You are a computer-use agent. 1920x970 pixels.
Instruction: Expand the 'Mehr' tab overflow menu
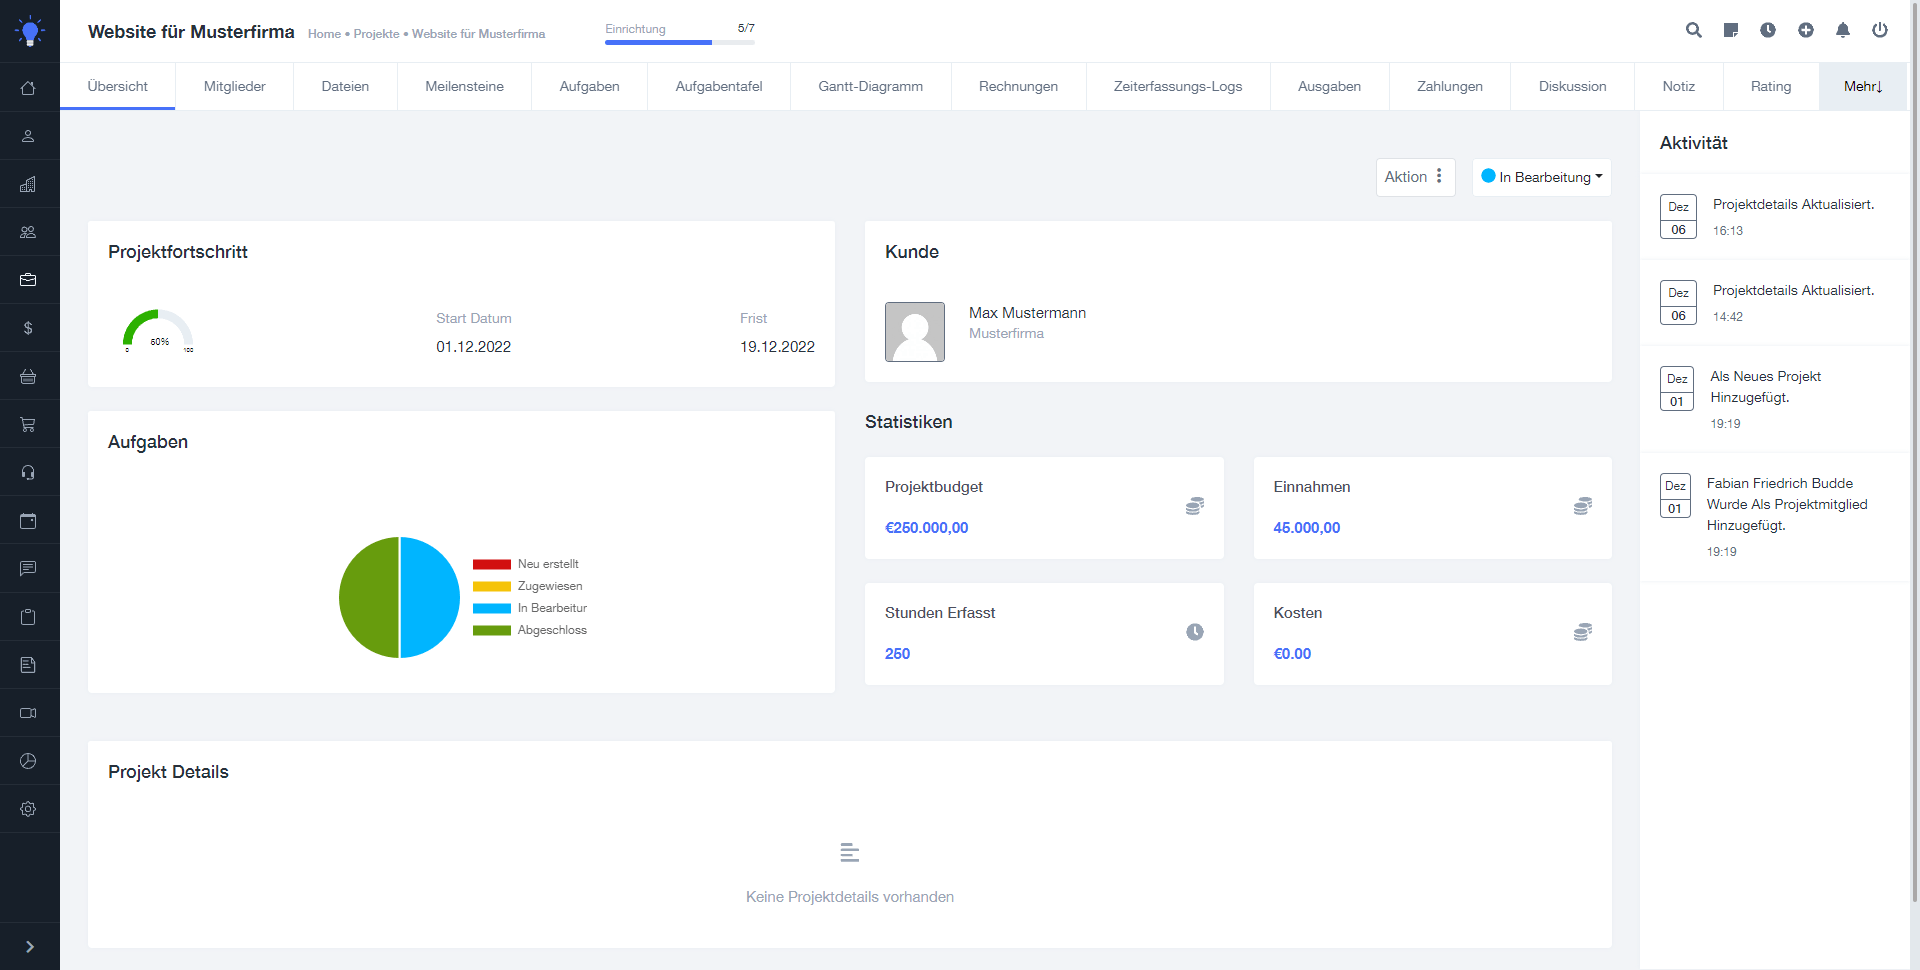point(1862,87)
